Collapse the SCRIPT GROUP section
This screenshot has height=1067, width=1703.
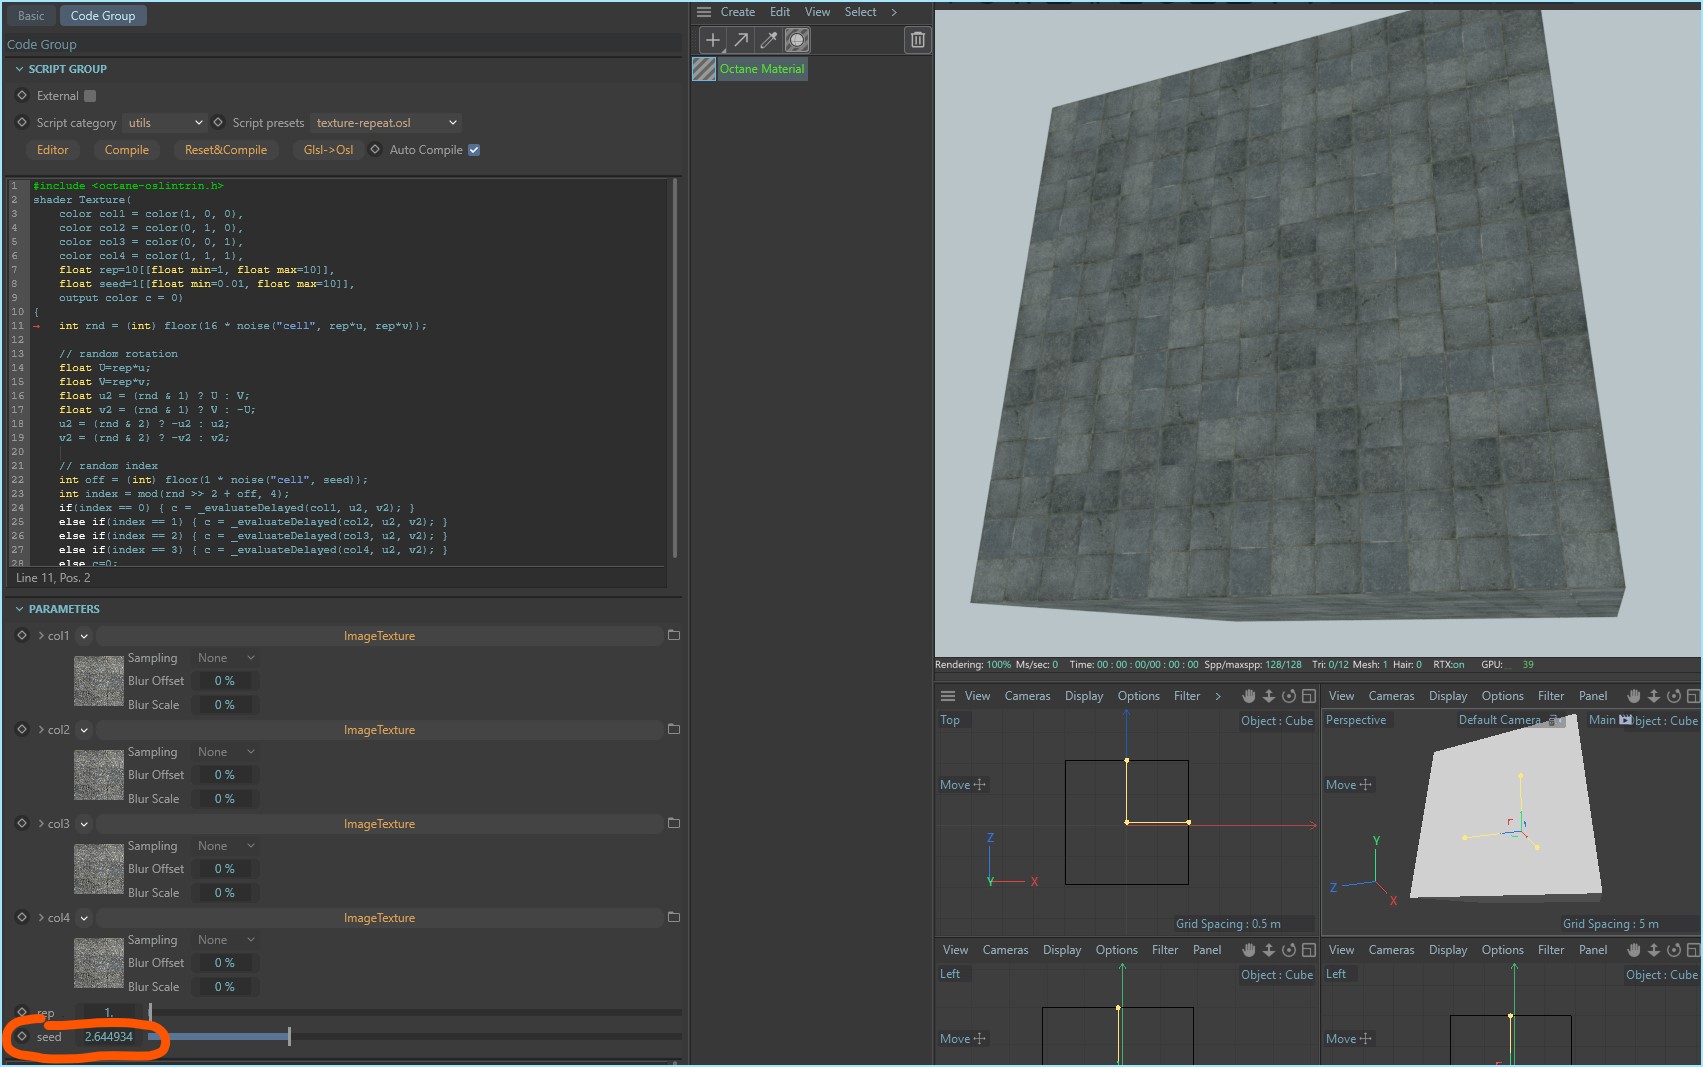[x=19, y=69]
